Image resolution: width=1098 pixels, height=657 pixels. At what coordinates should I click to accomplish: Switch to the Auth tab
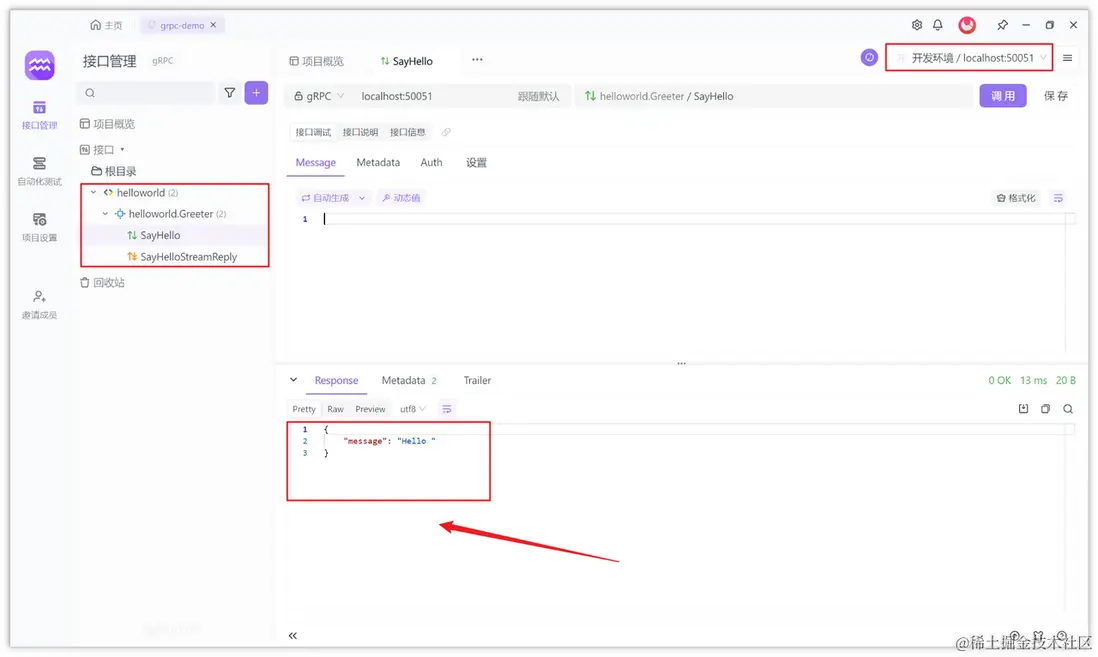pos(431,162)
